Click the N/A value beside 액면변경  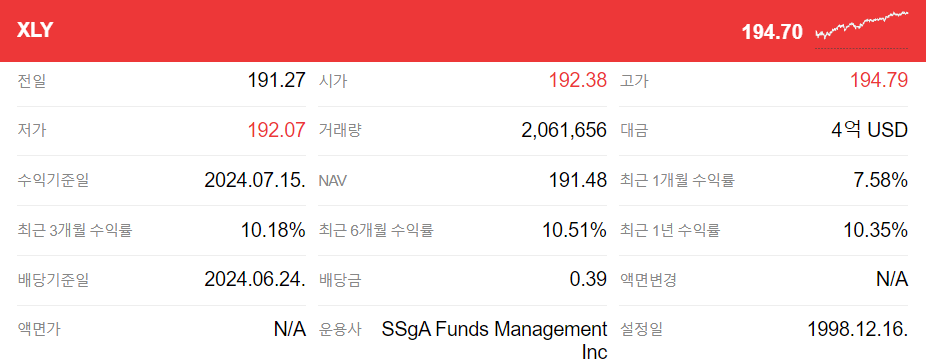click(x=892, y=280)
